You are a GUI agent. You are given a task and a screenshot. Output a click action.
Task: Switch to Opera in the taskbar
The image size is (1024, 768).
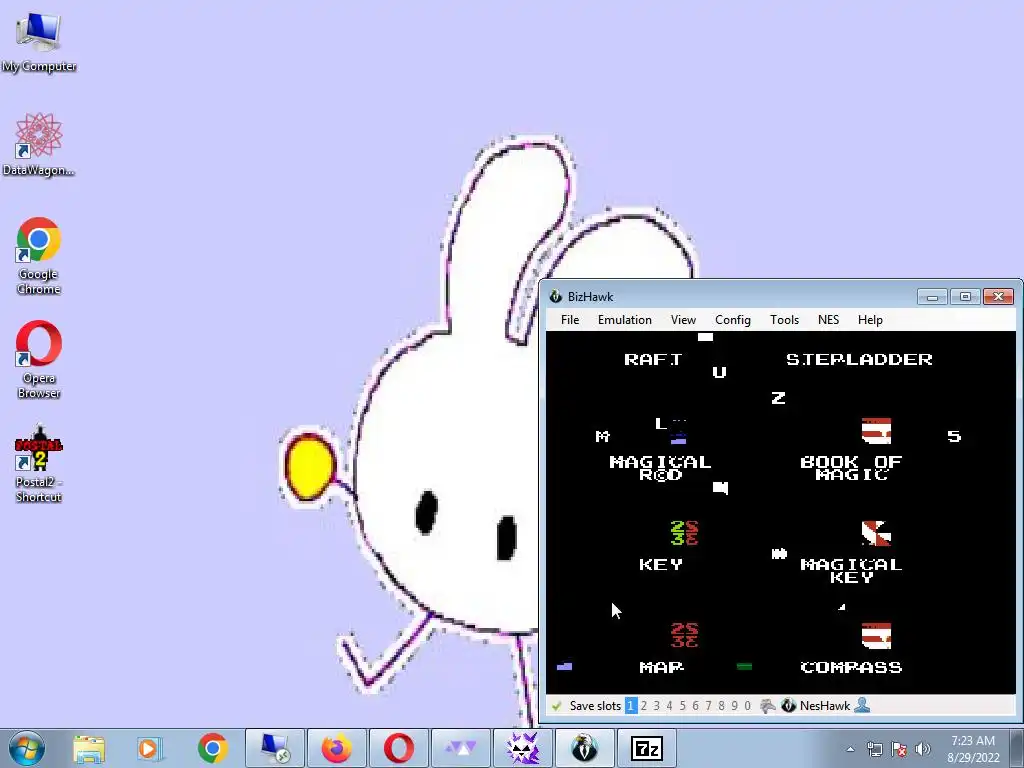click(399, 748)
